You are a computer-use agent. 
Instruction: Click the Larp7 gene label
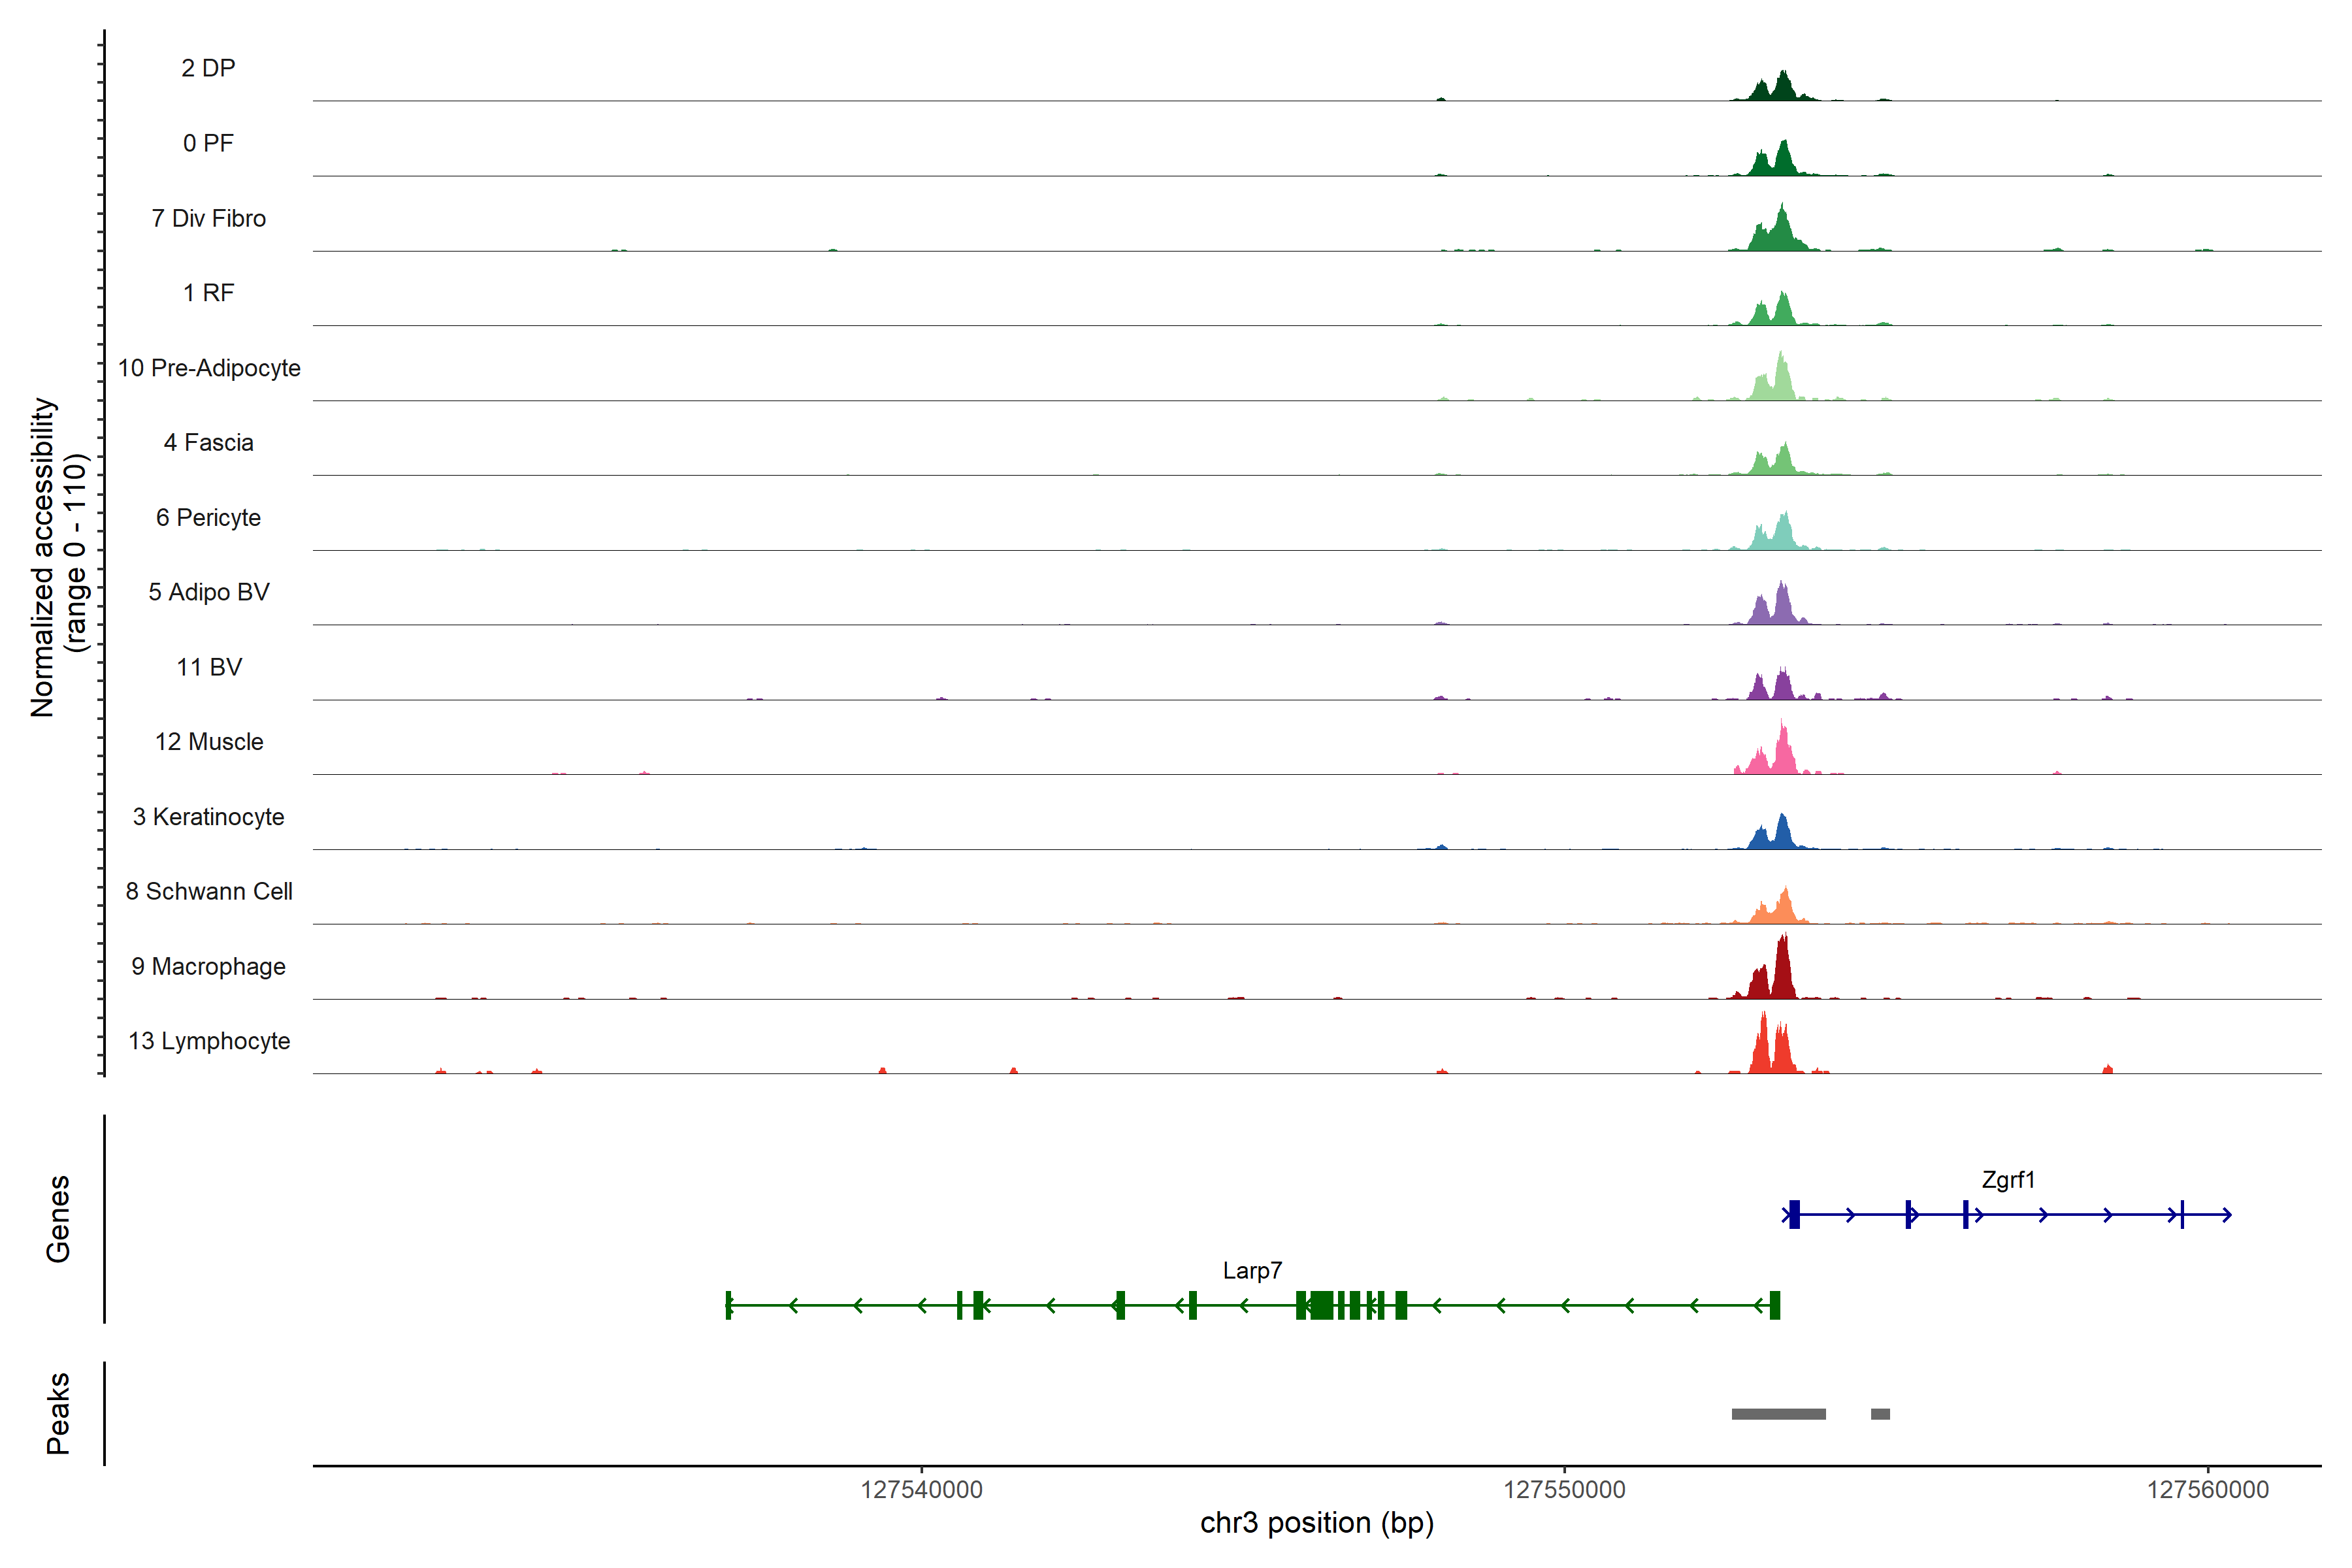click(x=1252, y=1270)
